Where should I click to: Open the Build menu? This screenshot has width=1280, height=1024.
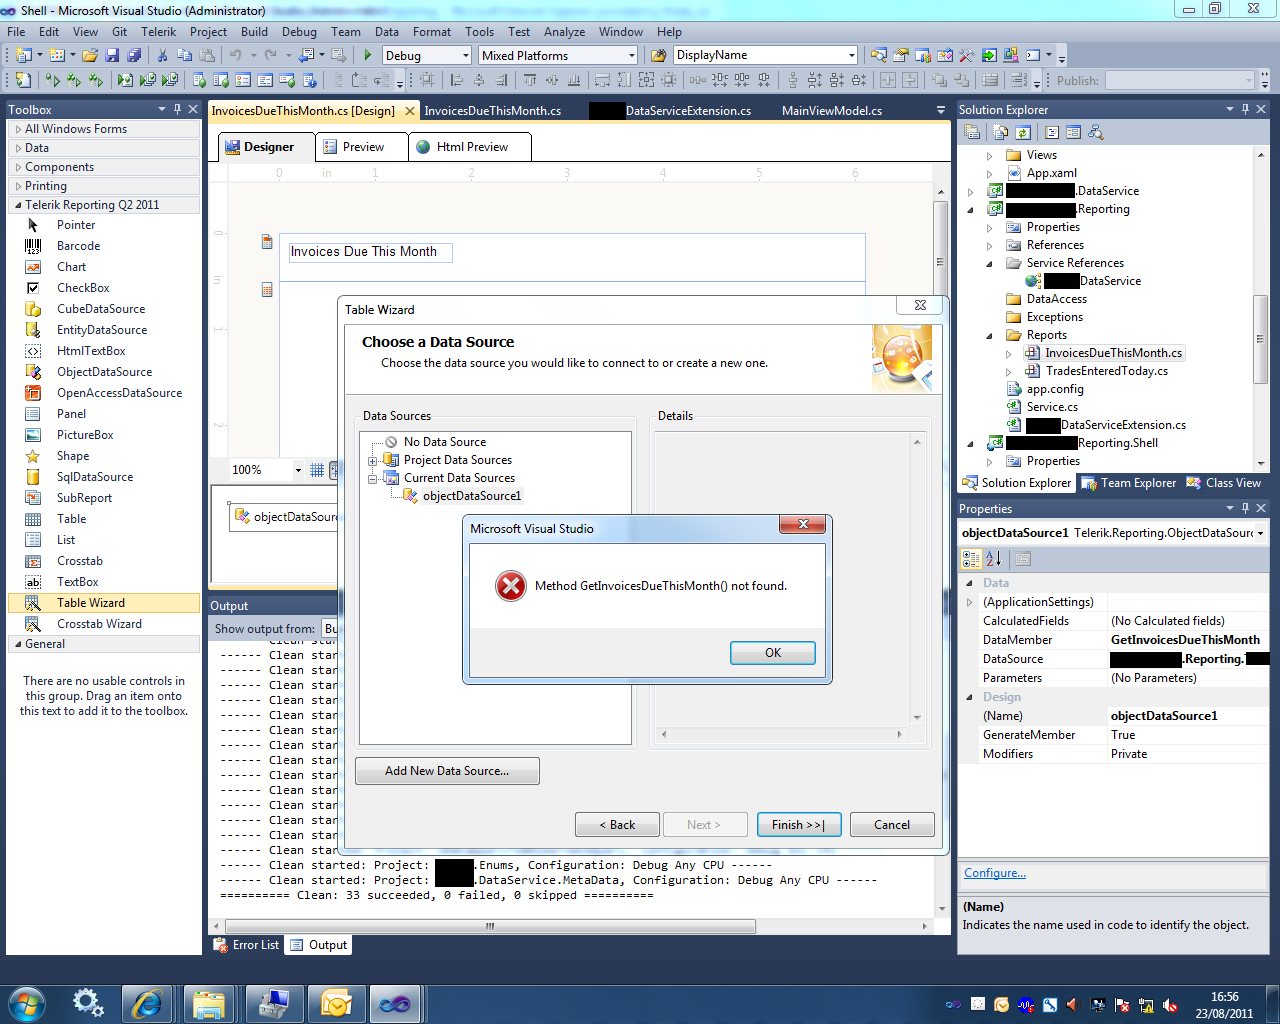point(254,32)
